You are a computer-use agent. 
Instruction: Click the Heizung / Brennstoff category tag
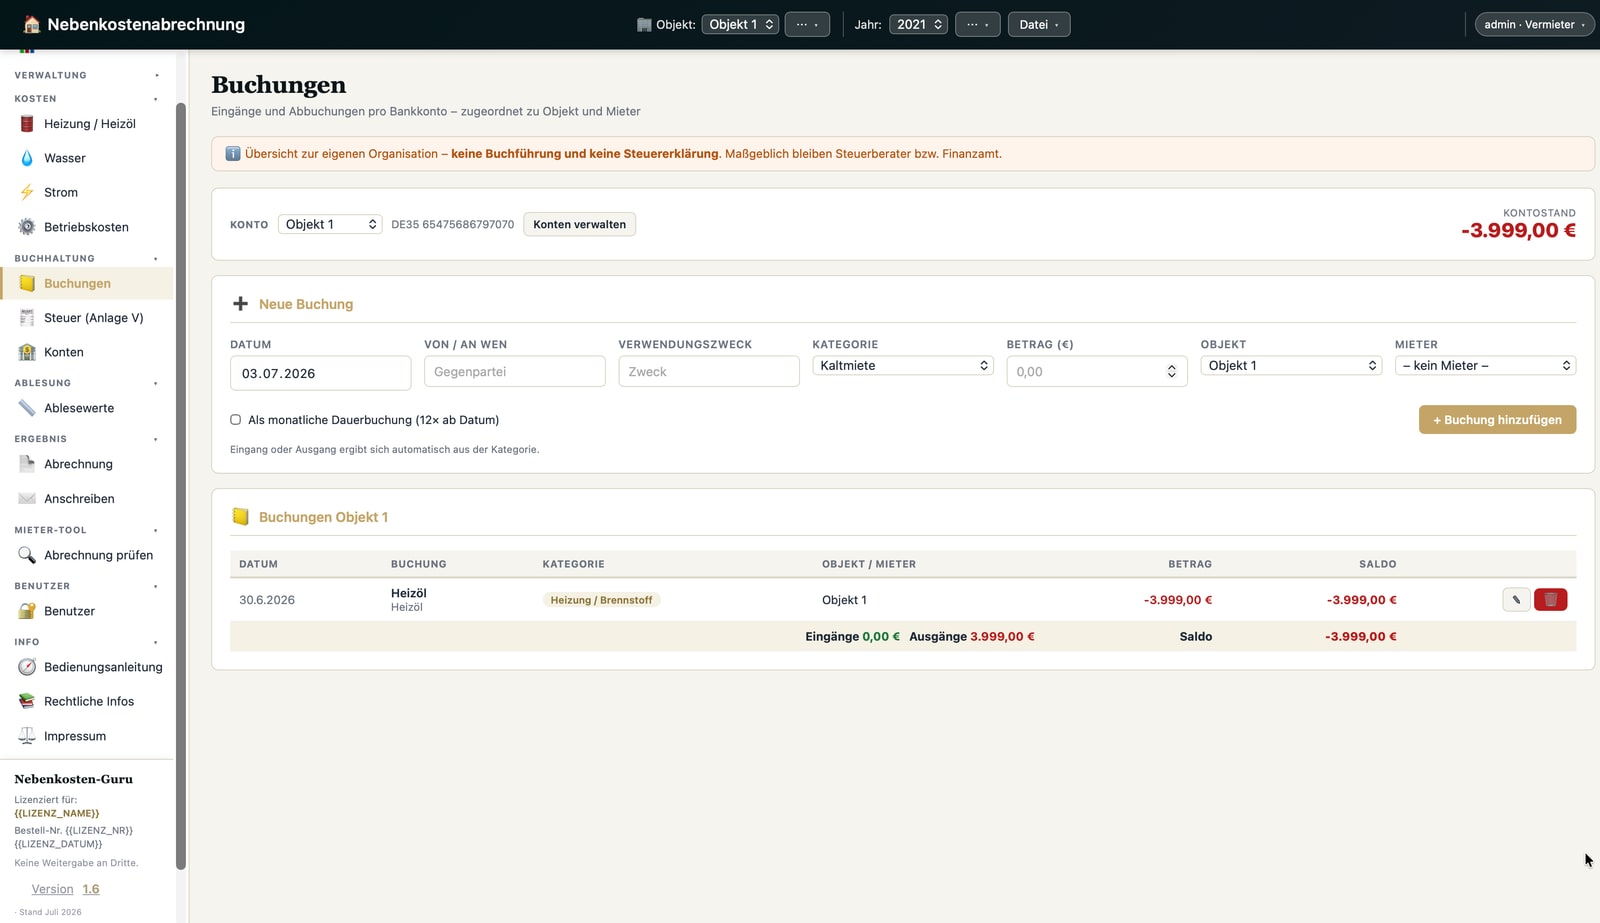(601, 600)
